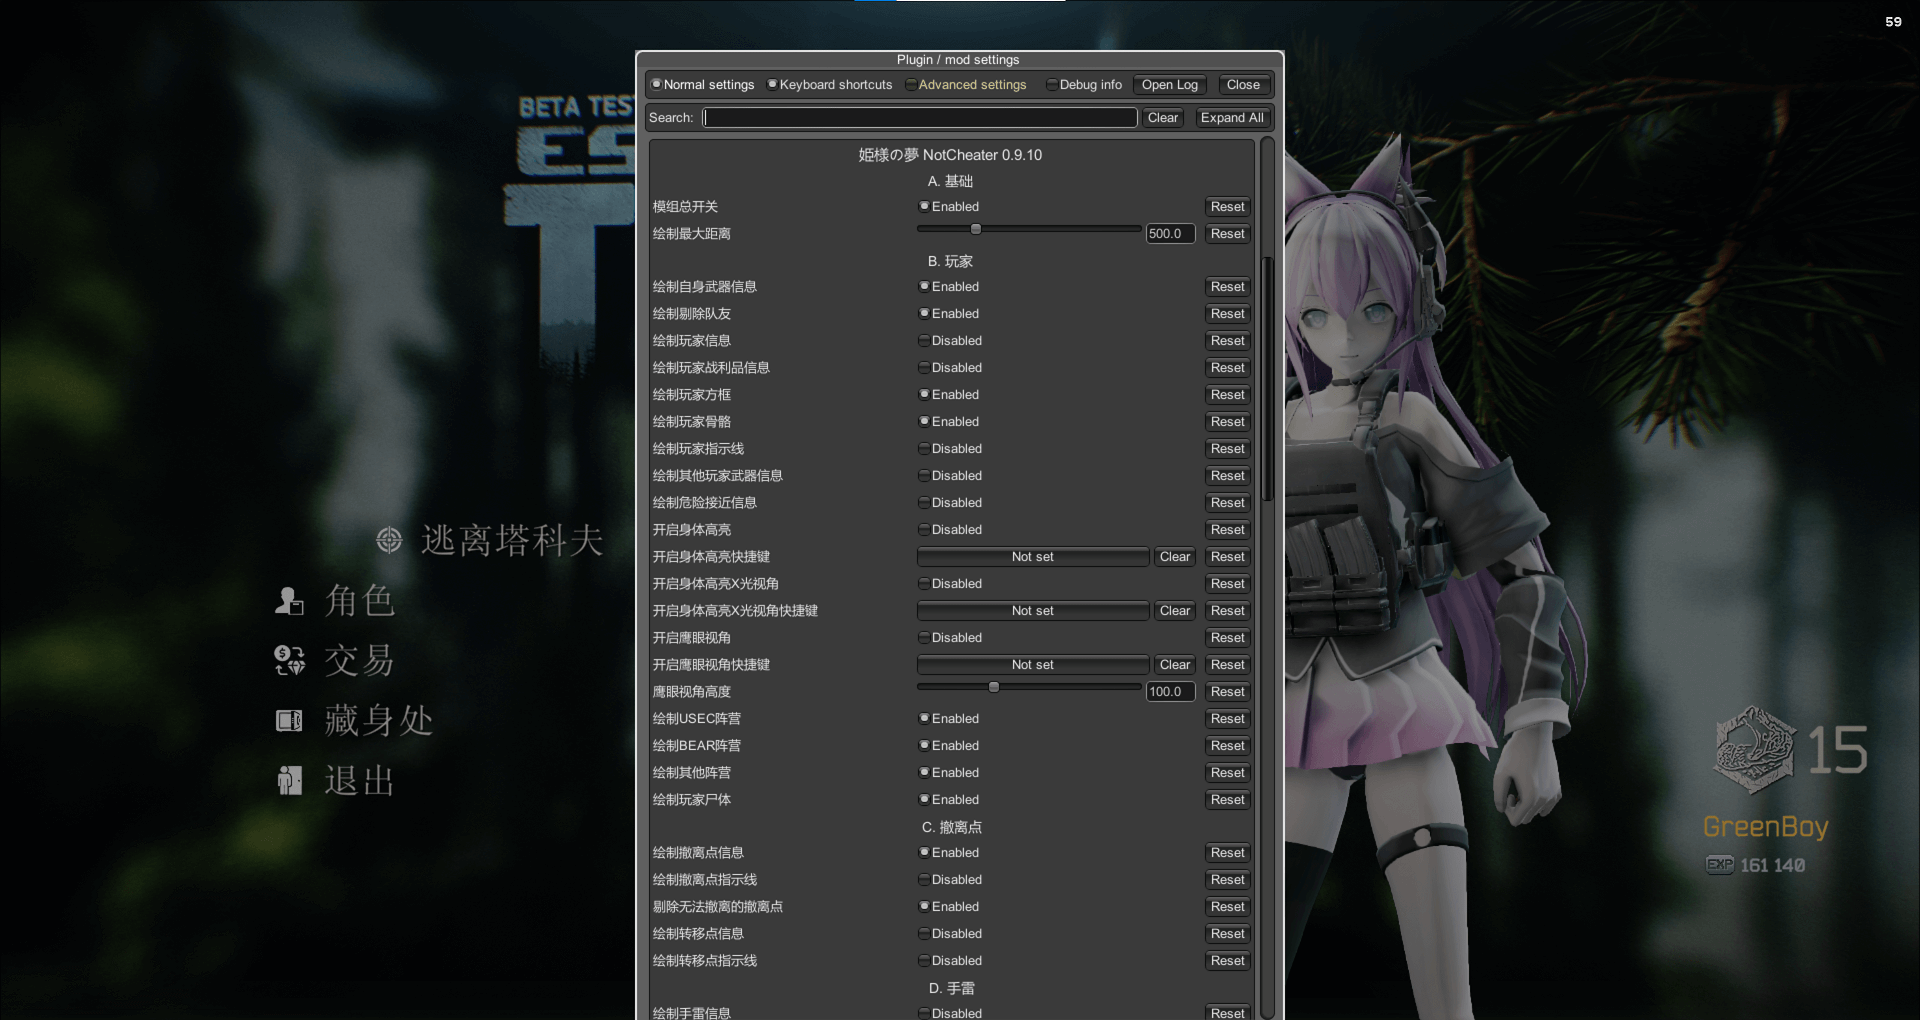Click the exit icon beside 退出
This screenshot has width=1920, height=1020.
tap(289, 780)
